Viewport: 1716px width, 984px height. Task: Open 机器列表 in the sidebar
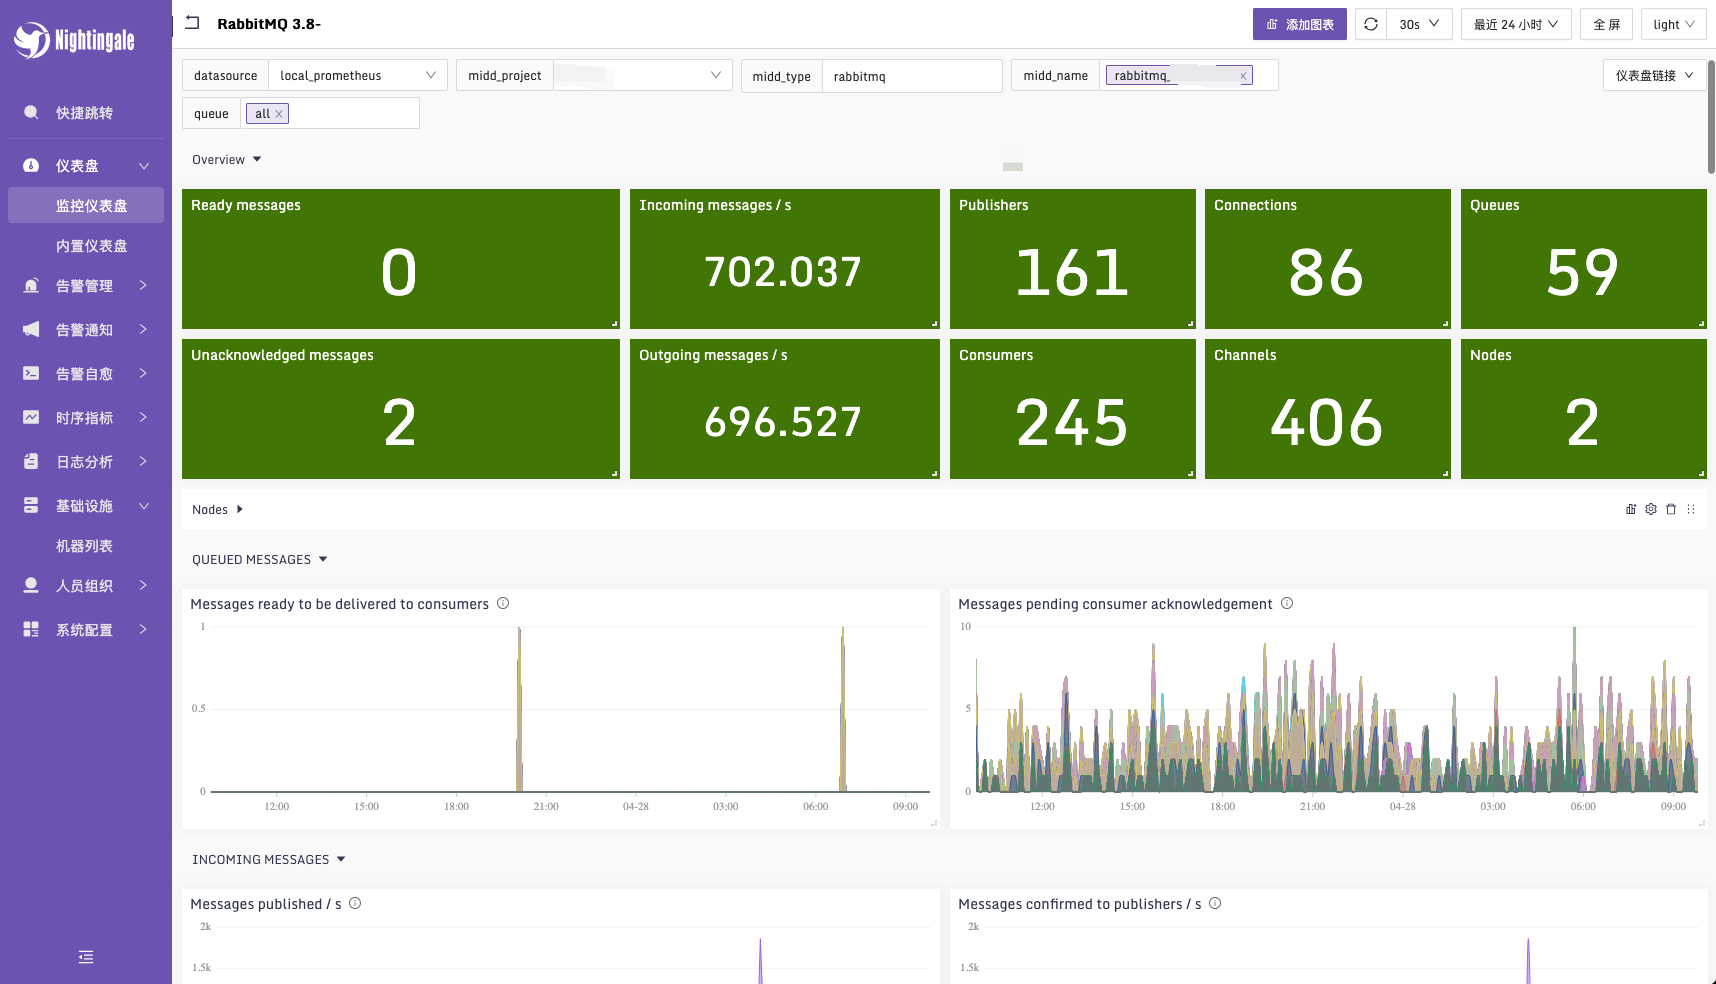point(86,545)
